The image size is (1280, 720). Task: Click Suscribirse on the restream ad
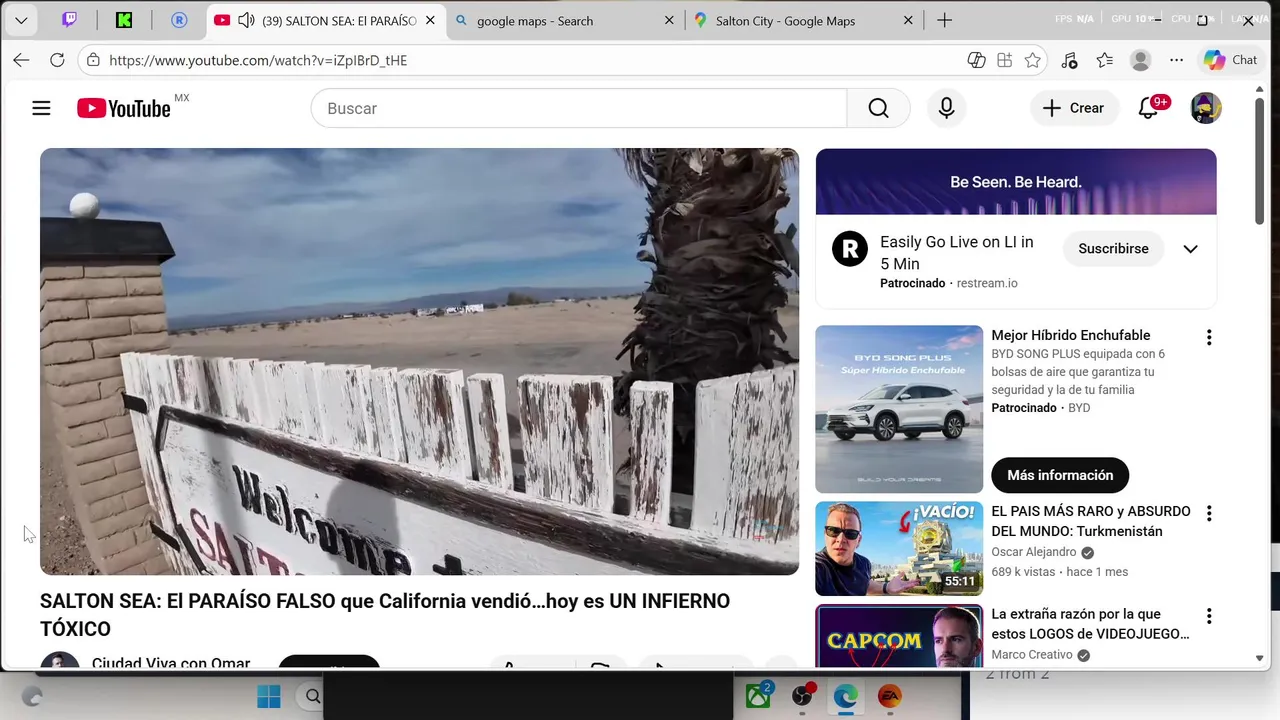(1113, 249)
